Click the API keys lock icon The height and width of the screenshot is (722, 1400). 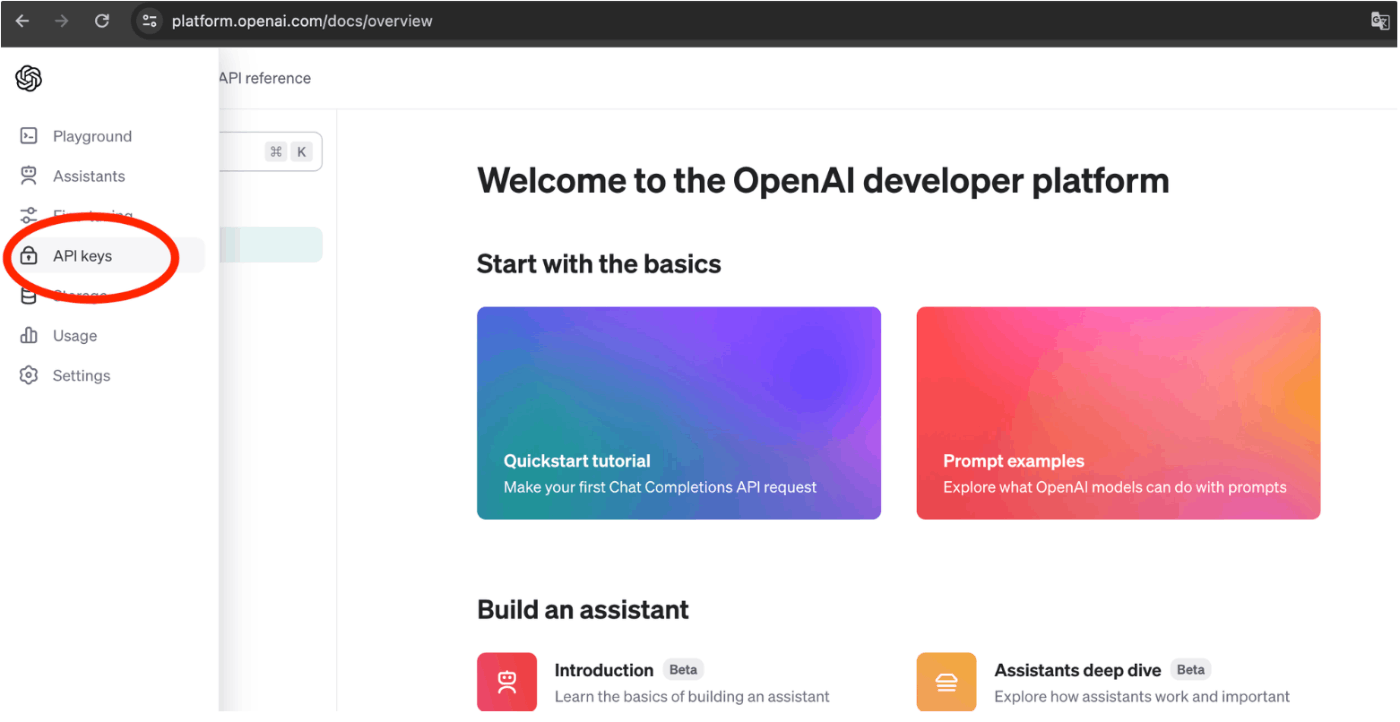click(29, 256)
